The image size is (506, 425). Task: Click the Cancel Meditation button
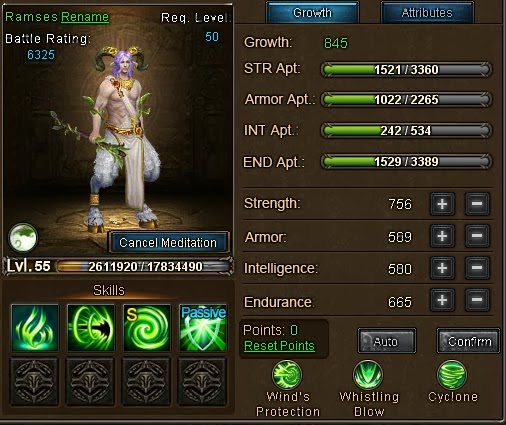click(168, 242)
